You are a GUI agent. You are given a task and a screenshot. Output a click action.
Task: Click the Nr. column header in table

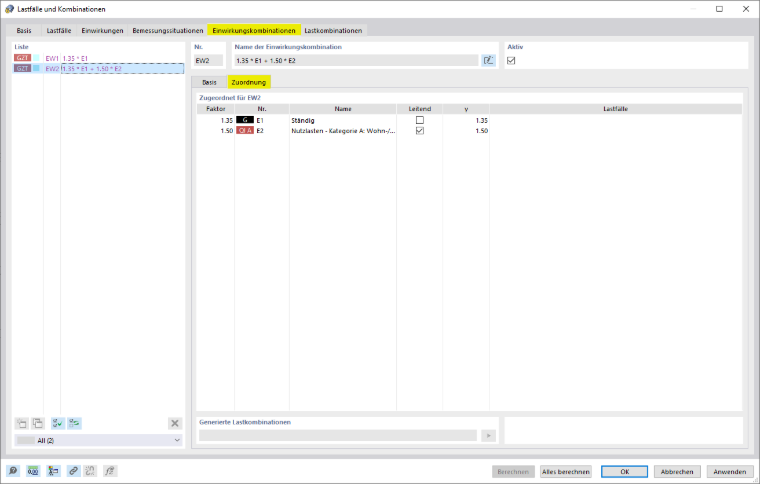(x=262, y=109)
